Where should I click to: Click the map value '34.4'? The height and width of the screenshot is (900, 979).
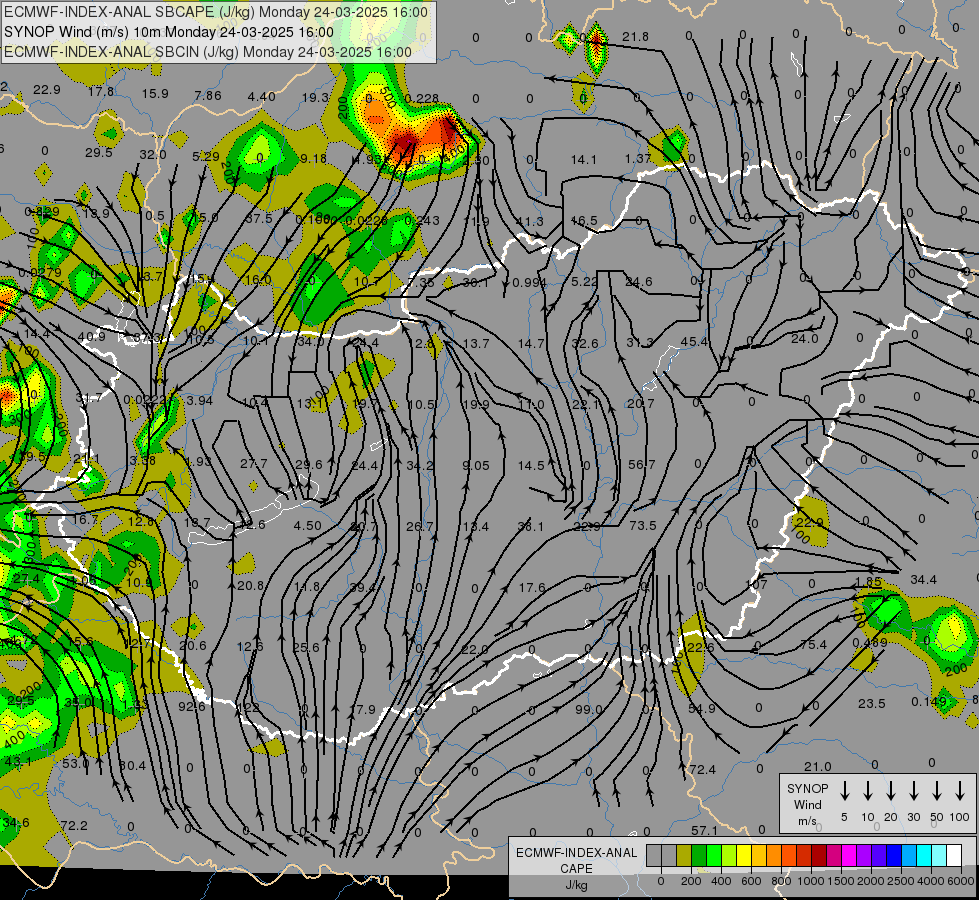pos(923,580)
